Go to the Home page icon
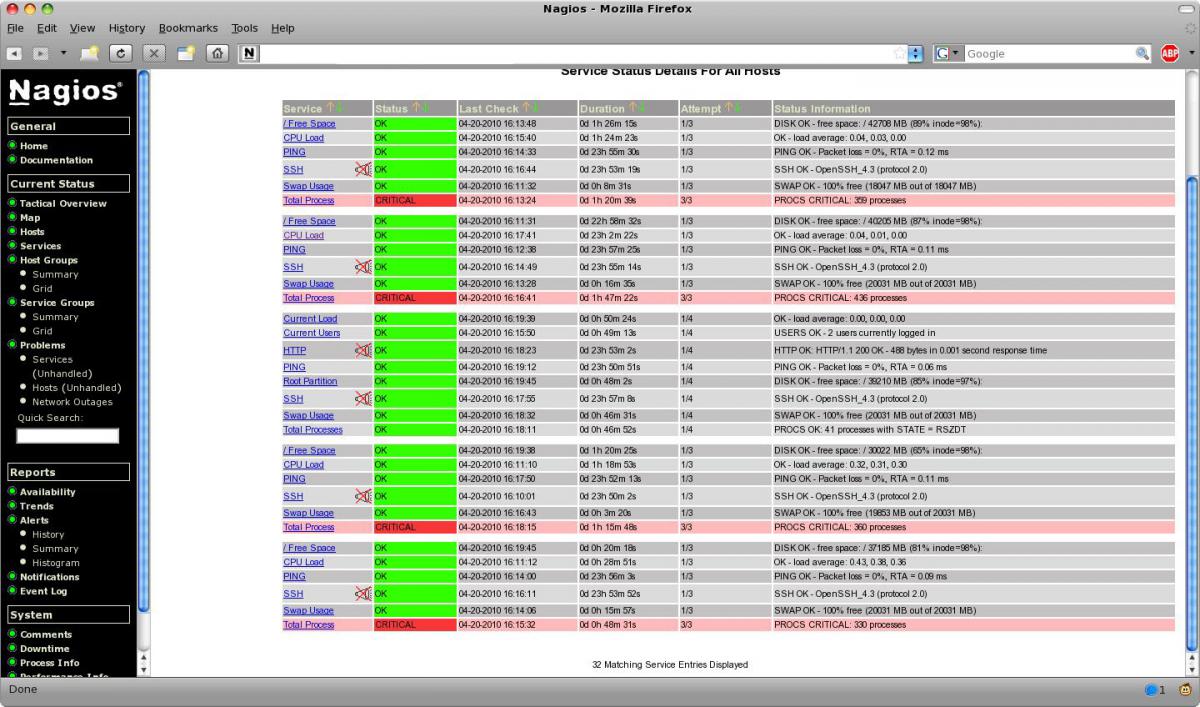 (x=217, y=54)
